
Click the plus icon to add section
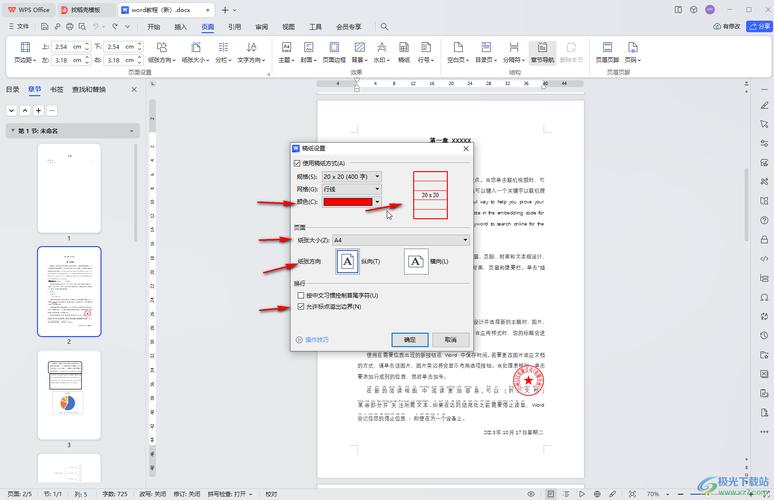coord(38,110)
